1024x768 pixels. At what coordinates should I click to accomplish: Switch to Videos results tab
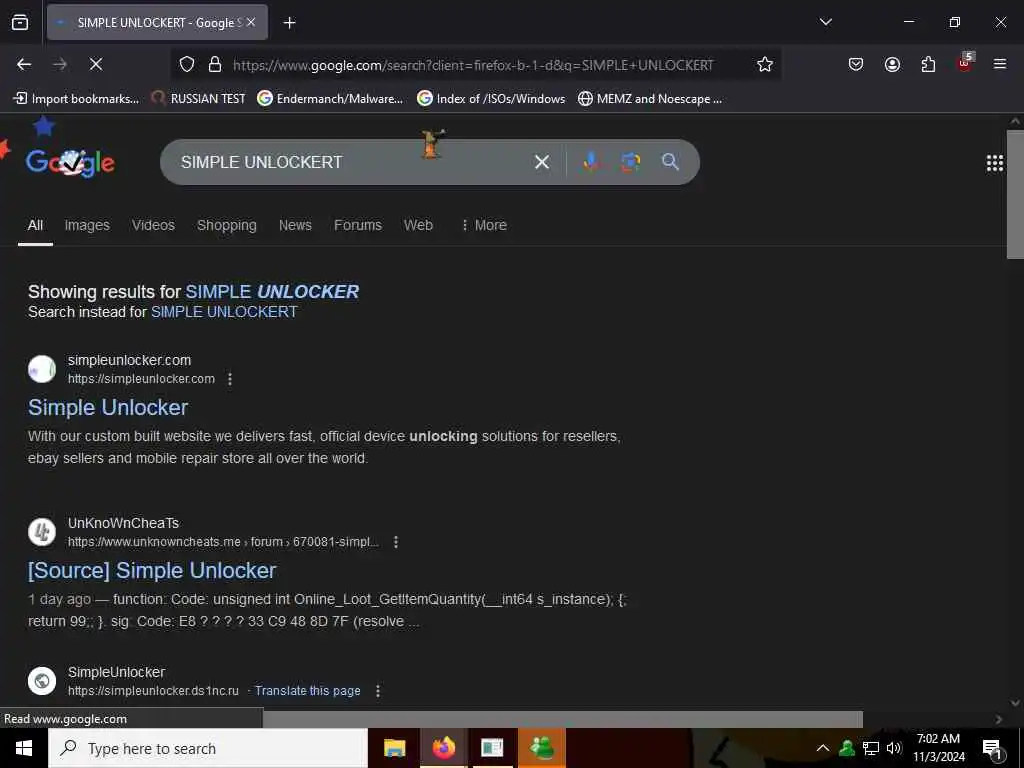153,225
